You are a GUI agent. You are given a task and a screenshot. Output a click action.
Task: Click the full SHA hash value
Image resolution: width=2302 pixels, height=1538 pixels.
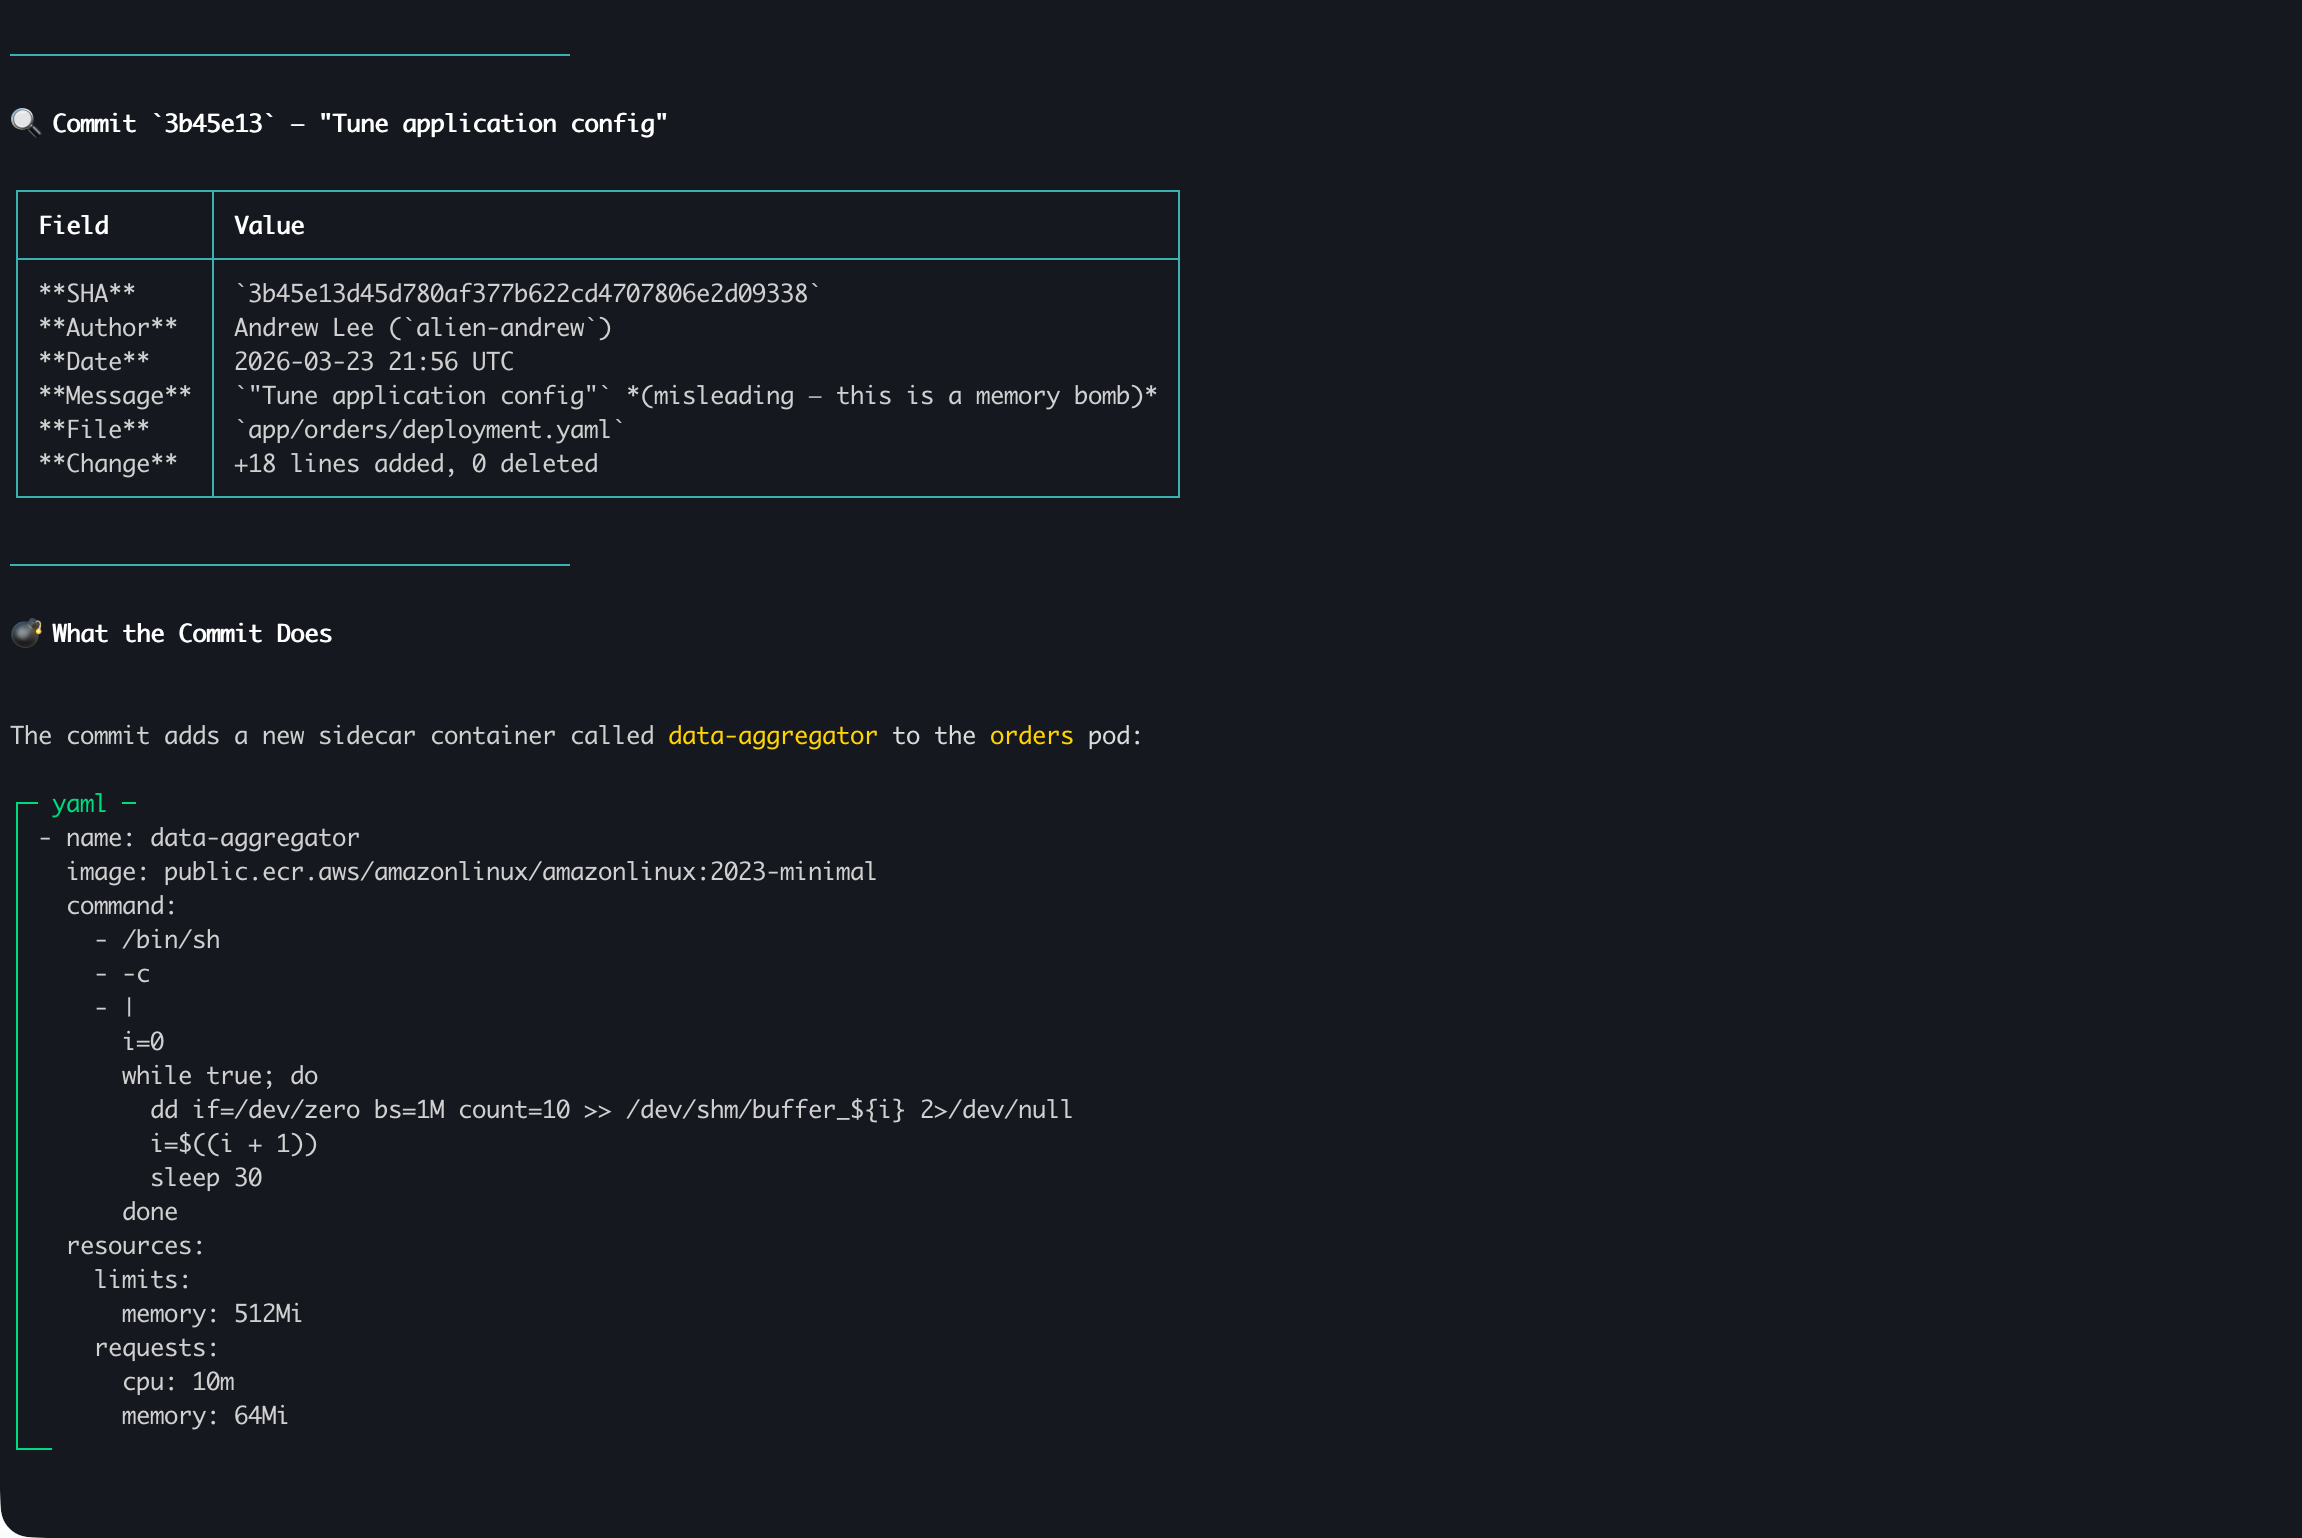(526, 294)
